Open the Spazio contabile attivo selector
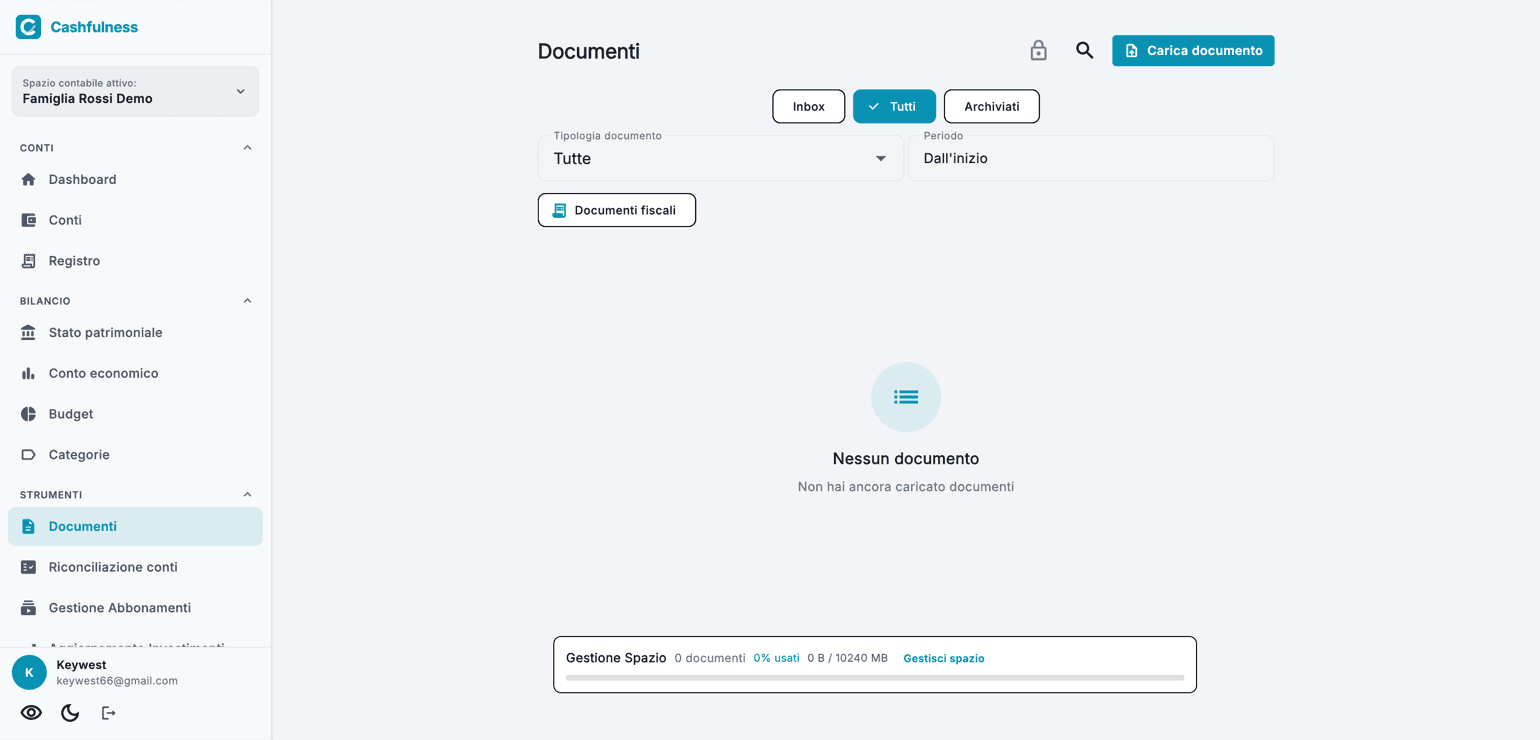Image resolution: width=1540 pixels, height=740 pixels. pyautogui.click(x=135, y=91)
